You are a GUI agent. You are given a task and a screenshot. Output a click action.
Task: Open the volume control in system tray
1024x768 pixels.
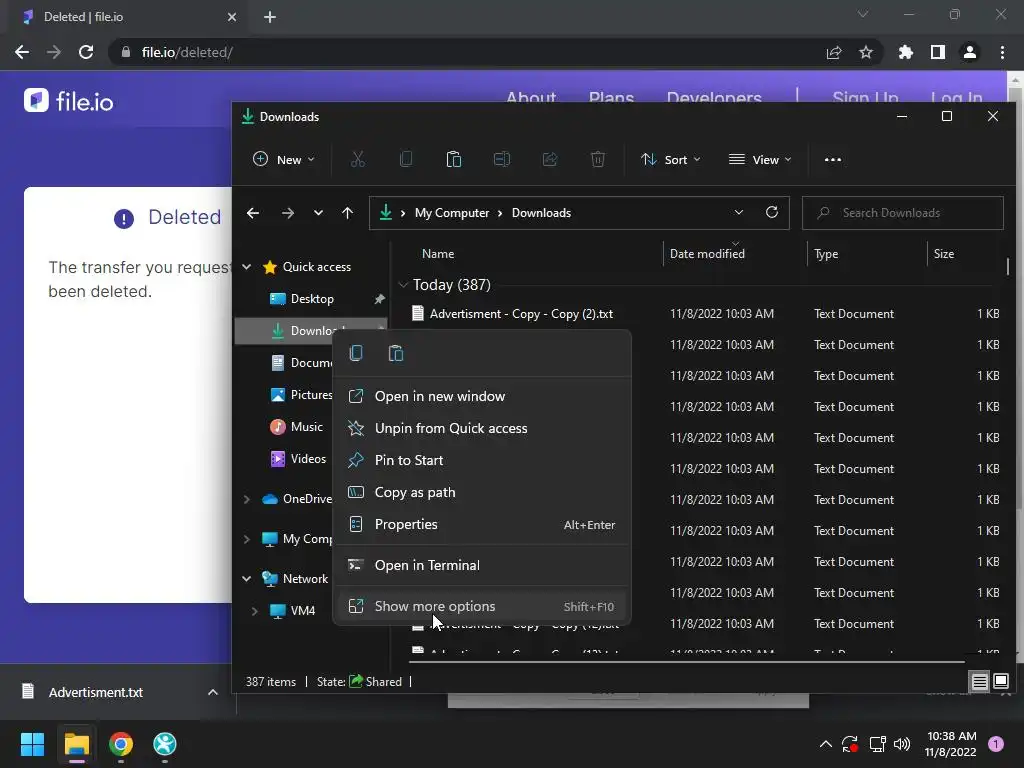902,744
